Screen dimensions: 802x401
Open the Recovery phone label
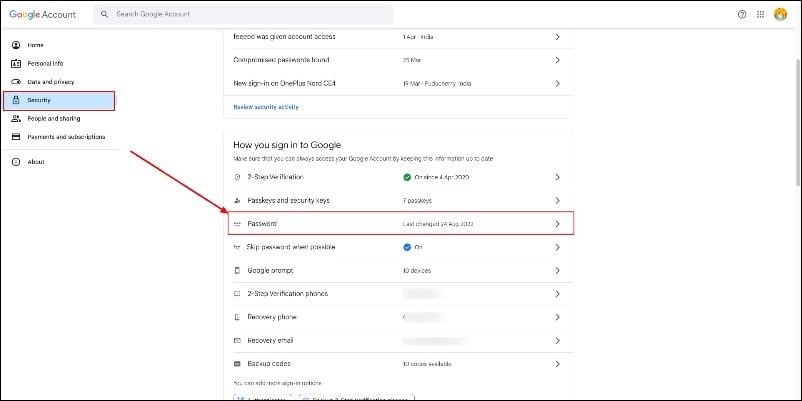click(272, 317)
